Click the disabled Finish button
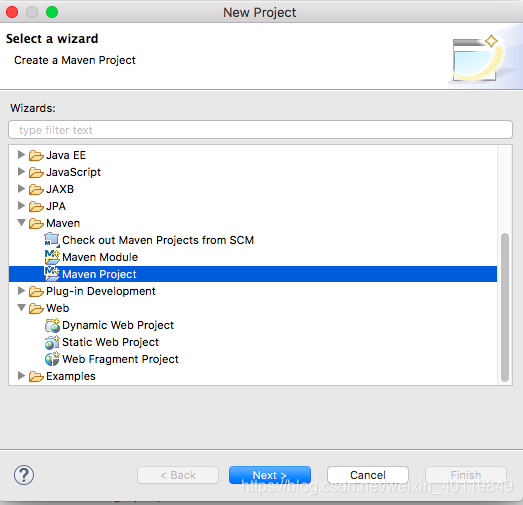The image size is (523, 505). [x=466, y=475]
